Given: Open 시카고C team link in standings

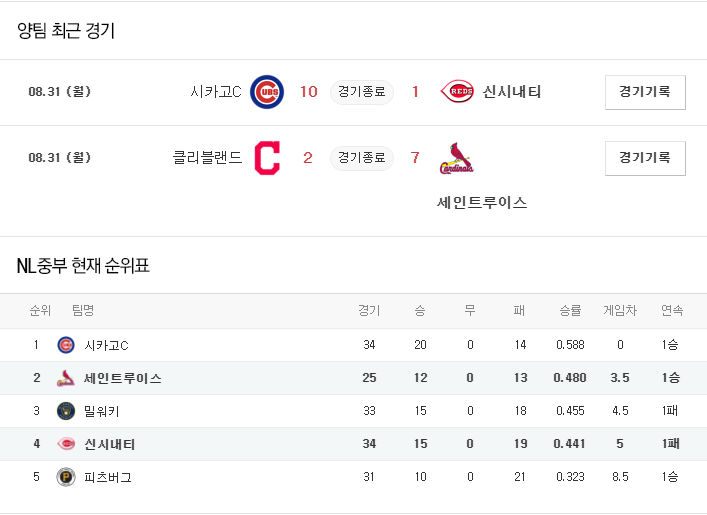Looking at the screenshot, I should tap(106, 346).
